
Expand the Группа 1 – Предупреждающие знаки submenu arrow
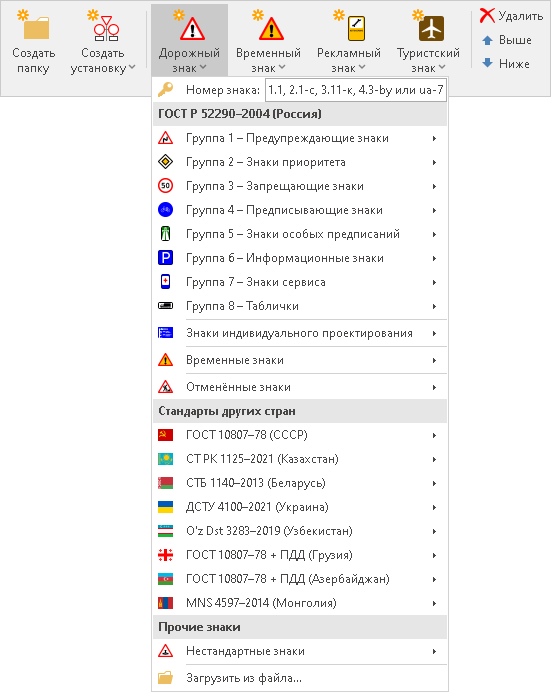coord(435,138)
